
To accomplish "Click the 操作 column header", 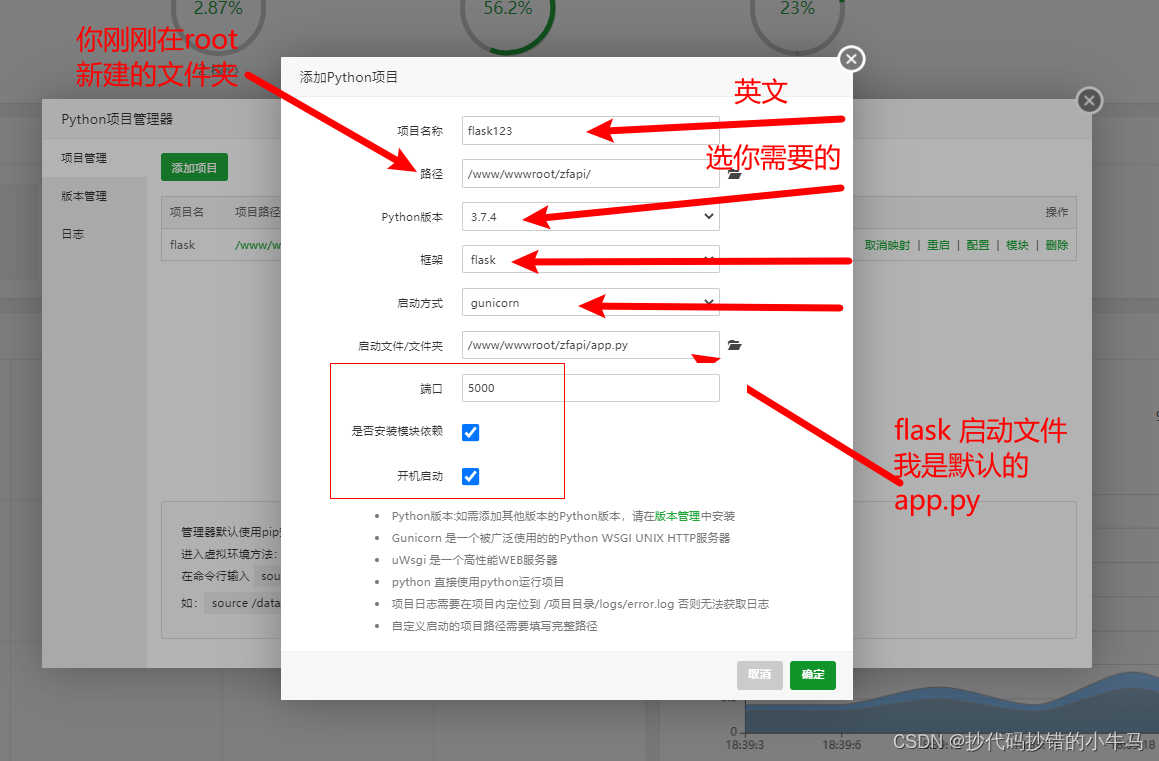I will point(1057,212).
